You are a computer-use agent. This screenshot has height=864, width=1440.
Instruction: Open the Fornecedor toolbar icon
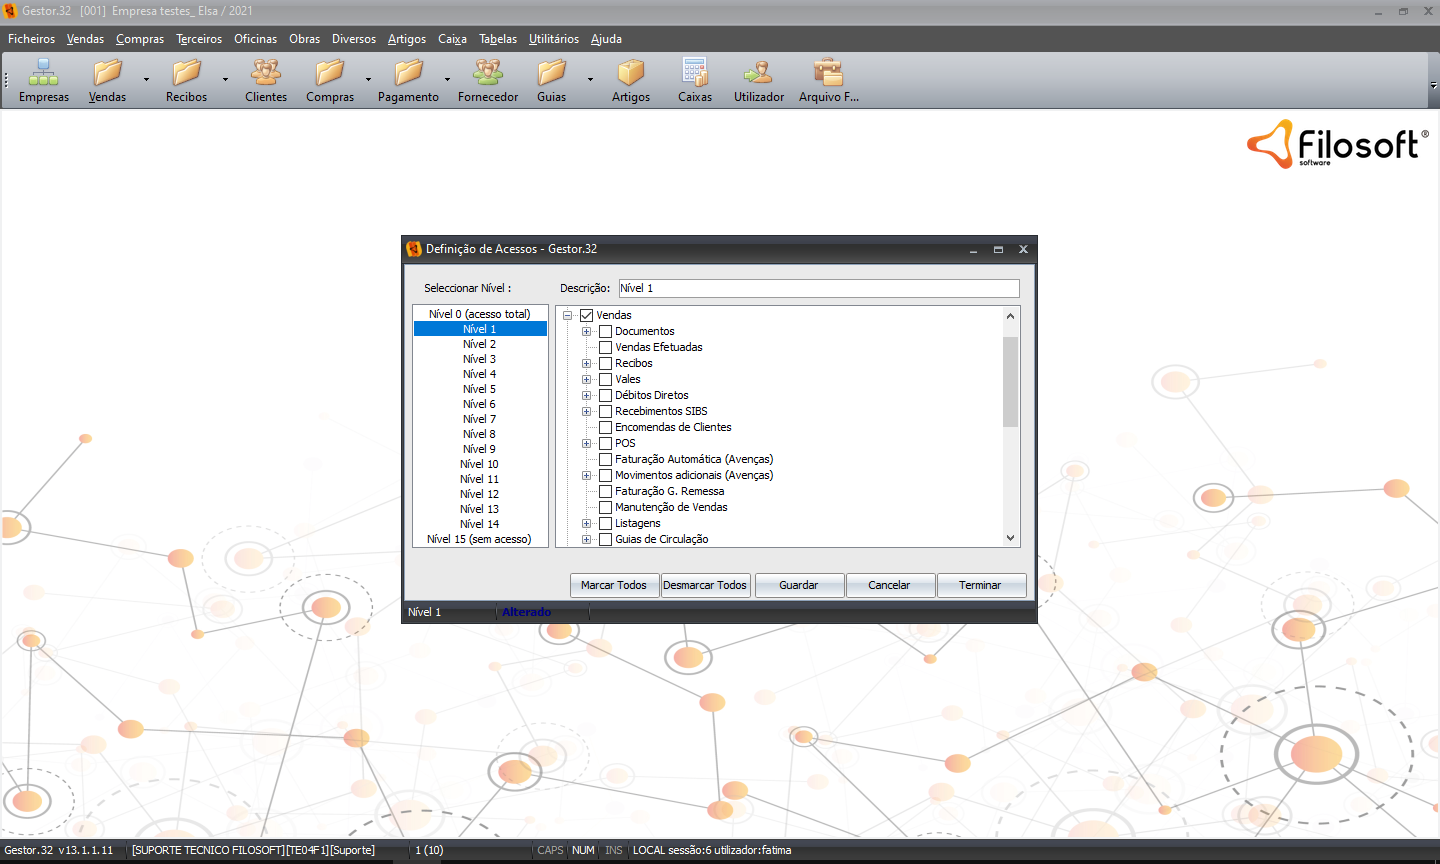pos(487,73)
